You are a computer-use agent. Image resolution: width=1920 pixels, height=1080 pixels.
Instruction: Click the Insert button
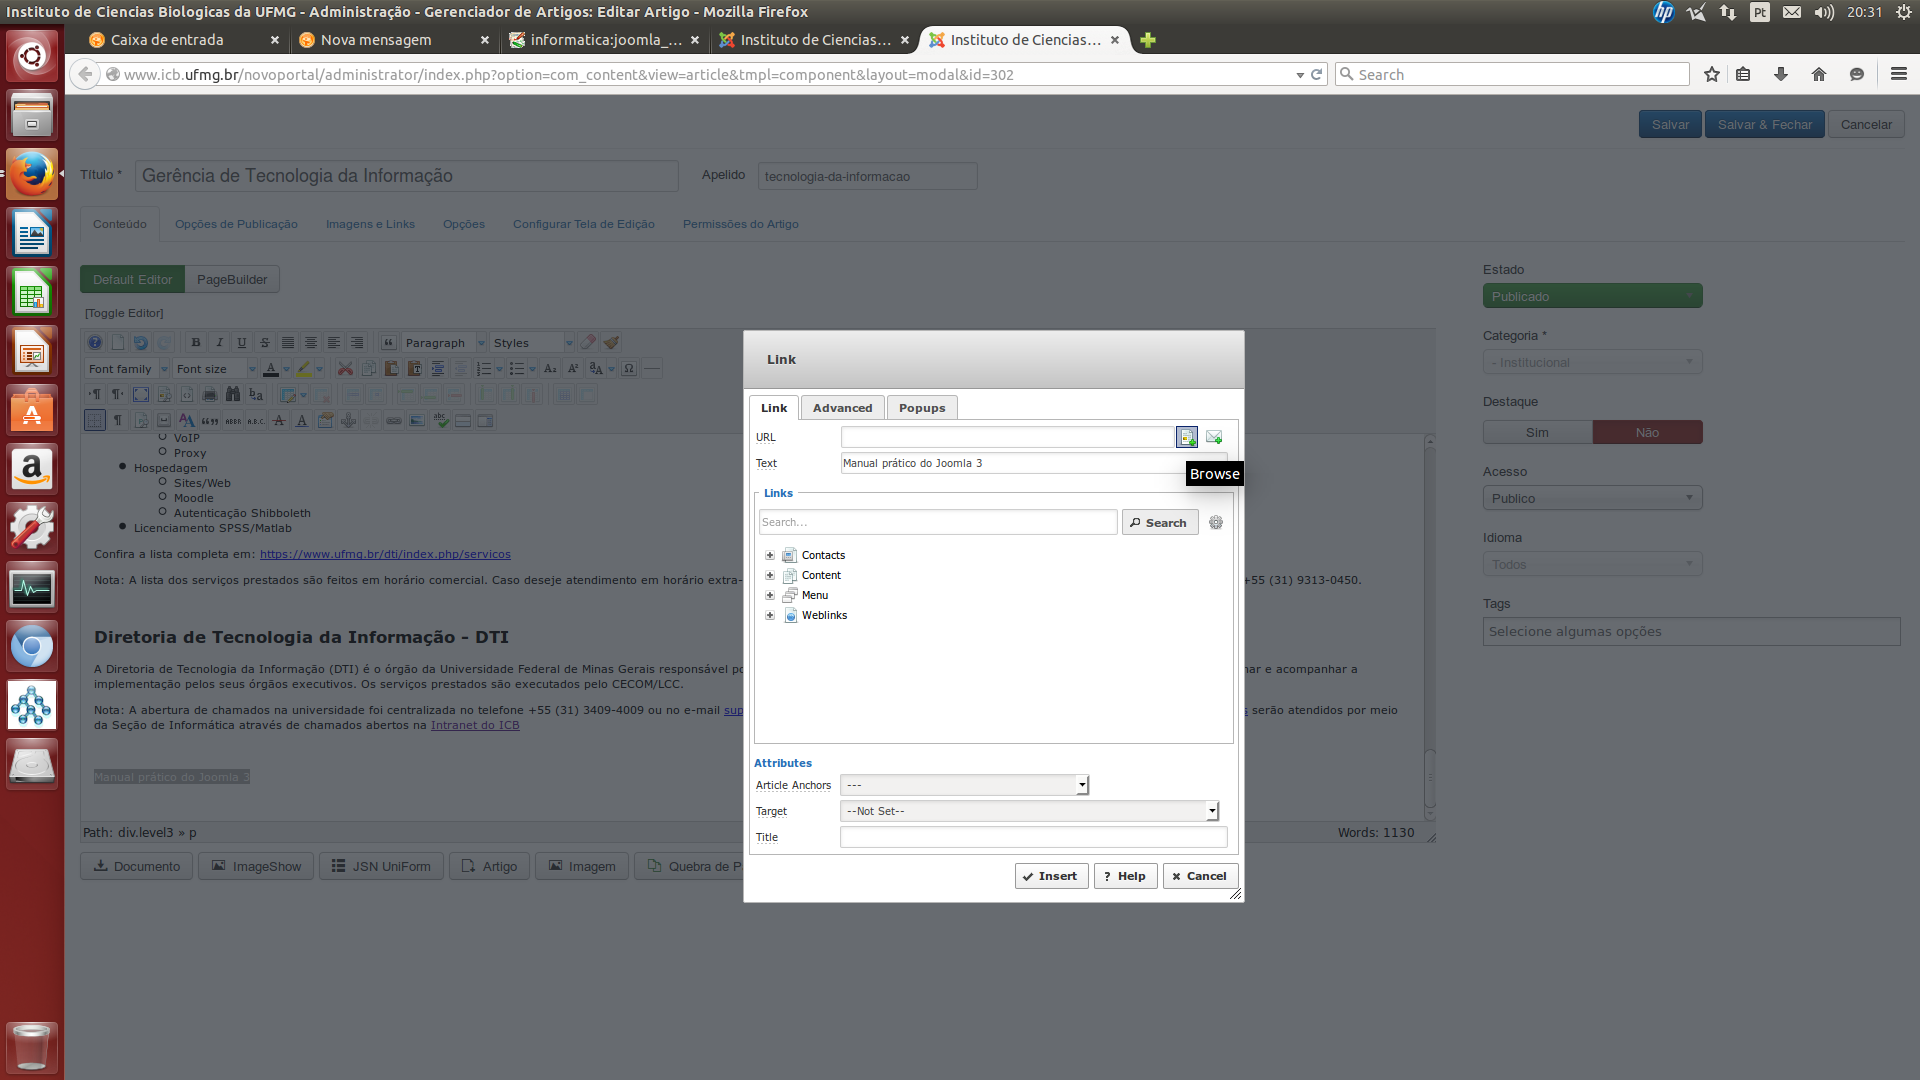click(x=1051, y=877)
